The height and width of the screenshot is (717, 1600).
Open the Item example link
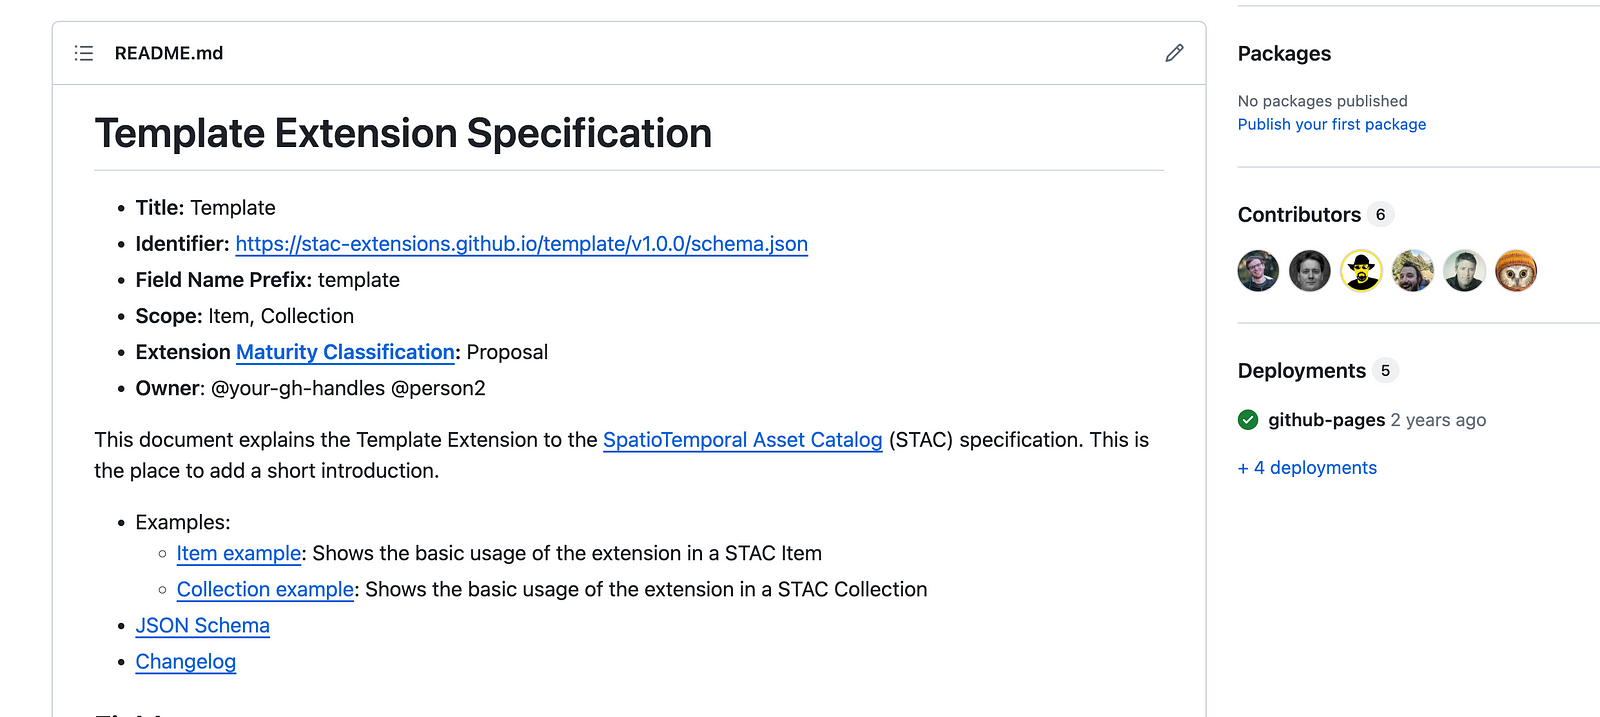point(238,553)
